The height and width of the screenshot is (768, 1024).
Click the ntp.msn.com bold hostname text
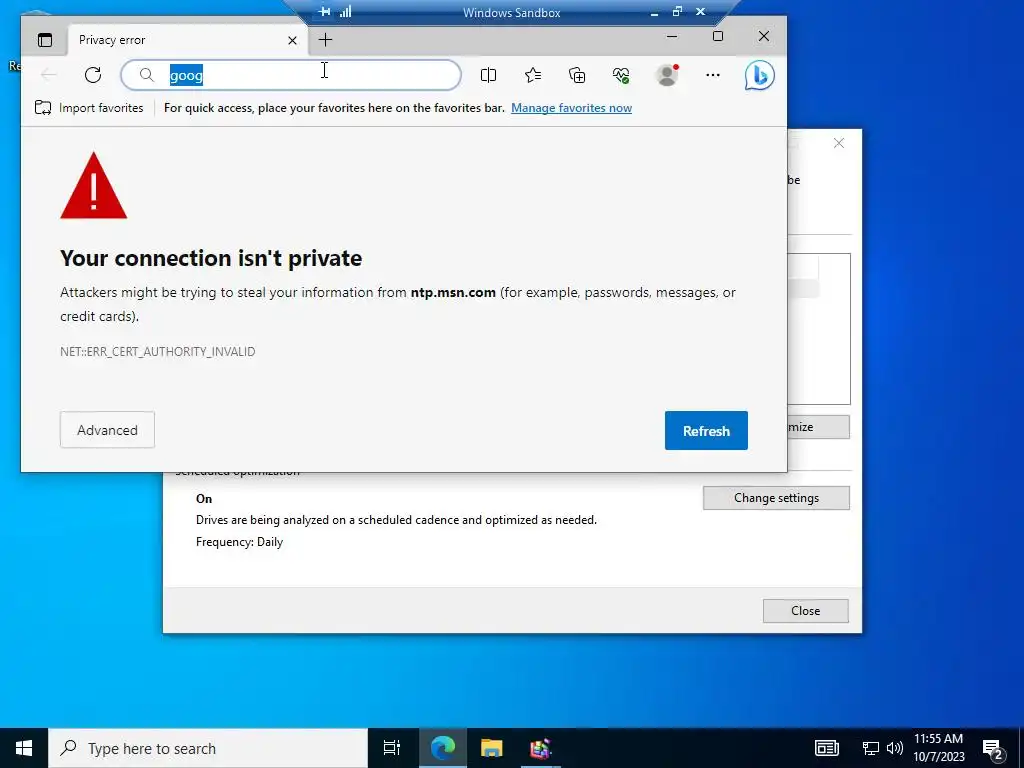click(453, 293)
